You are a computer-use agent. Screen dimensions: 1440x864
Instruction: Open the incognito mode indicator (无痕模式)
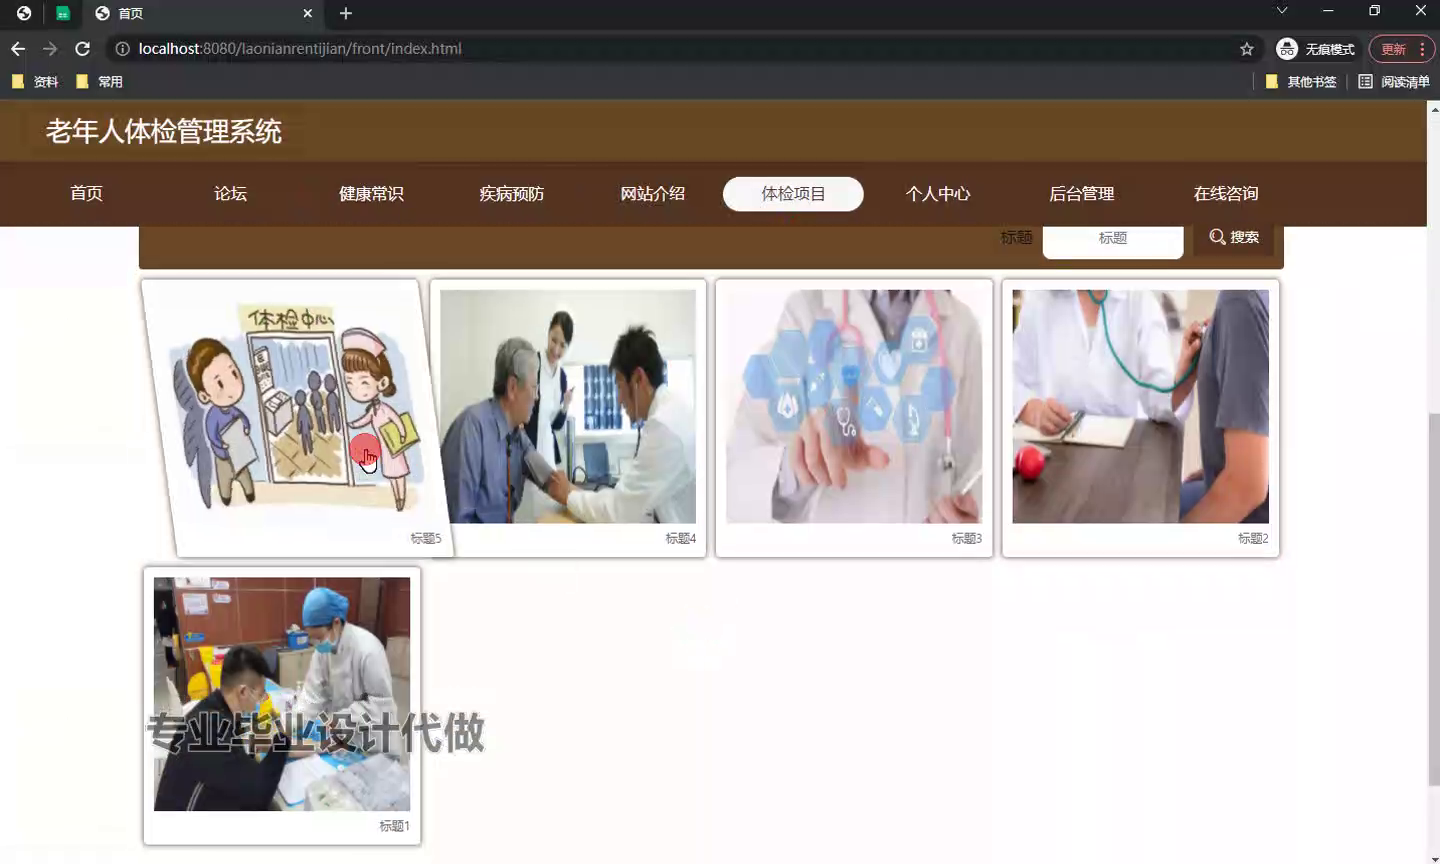click(x=1315, y=49)
